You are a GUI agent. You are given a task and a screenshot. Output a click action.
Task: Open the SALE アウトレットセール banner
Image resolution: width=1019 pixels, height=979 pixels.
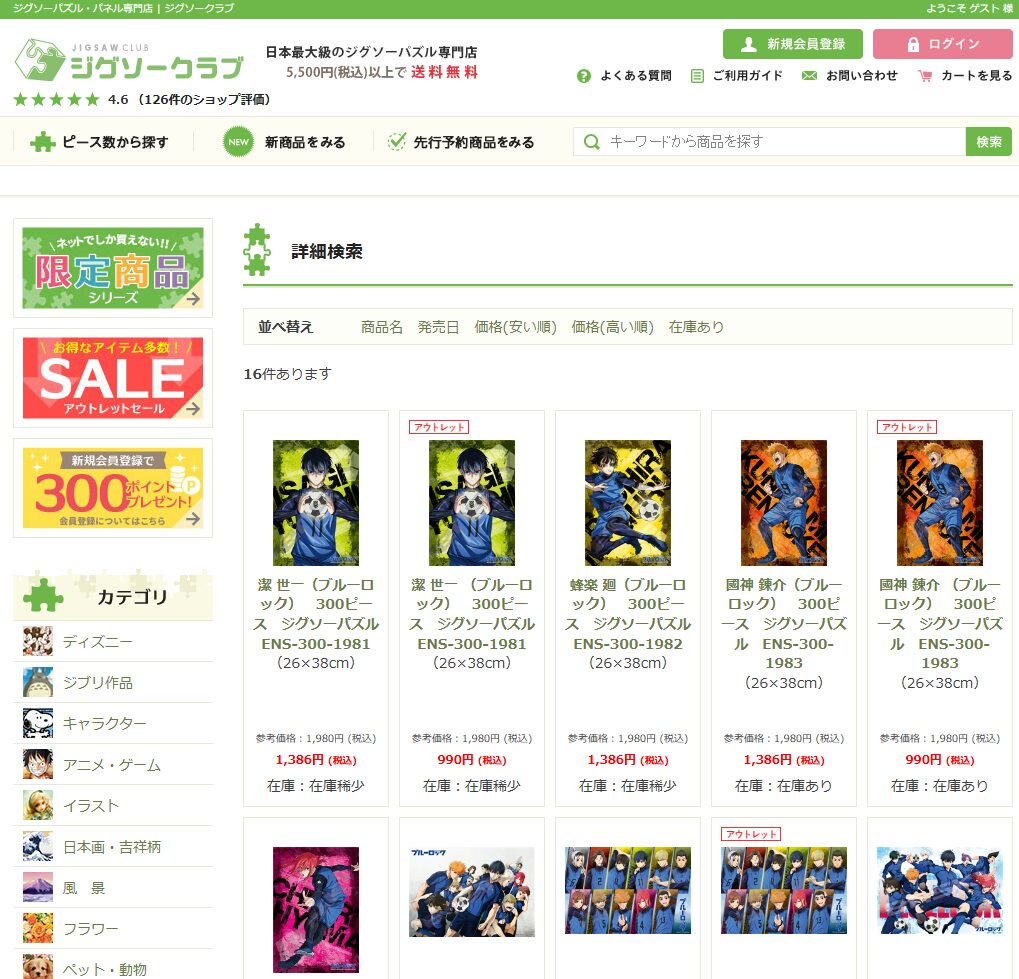tap(113, 378)
